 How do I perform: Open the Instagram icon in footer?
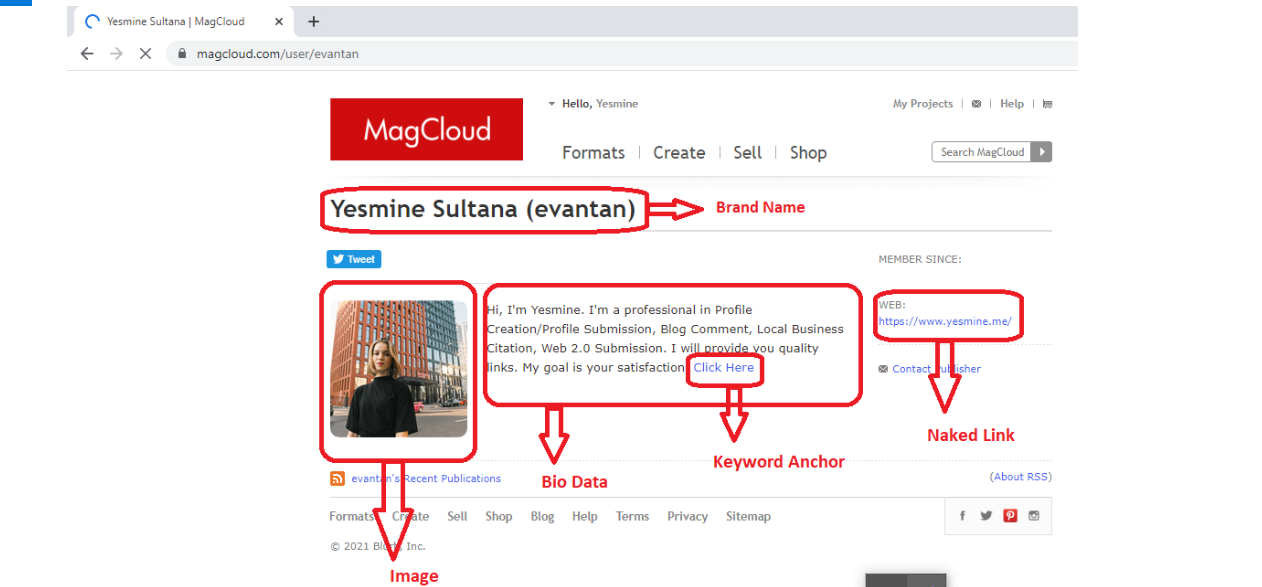[1034, 516]
